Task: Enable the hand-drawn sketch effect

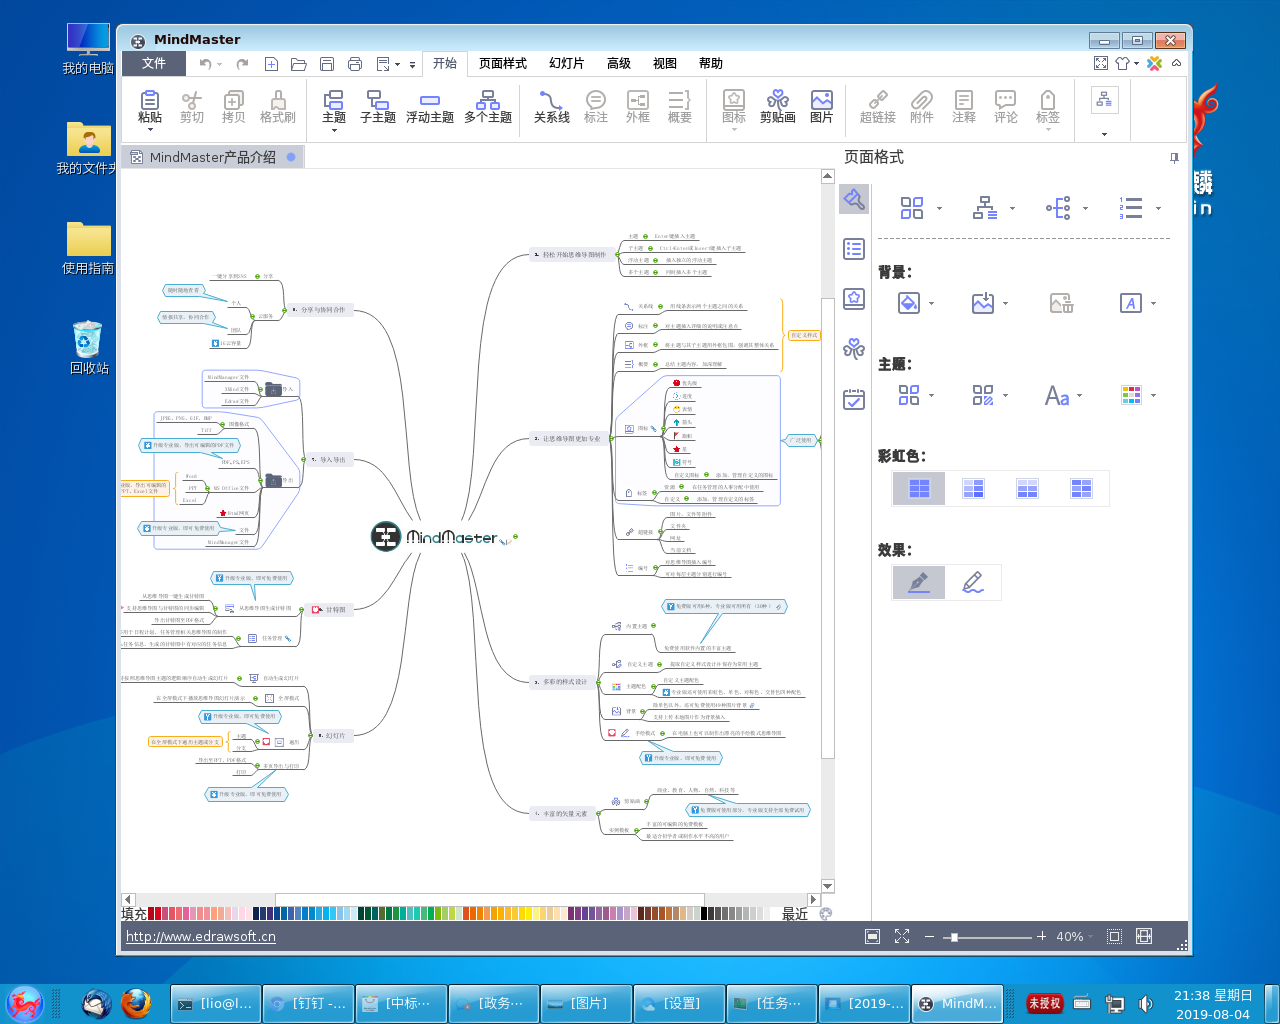Action: tap(973, 582)
